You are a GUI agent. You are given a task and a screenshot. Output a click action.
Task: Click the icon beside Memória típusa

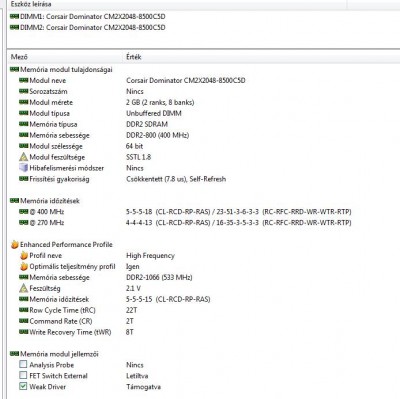(x=24, y=124)
